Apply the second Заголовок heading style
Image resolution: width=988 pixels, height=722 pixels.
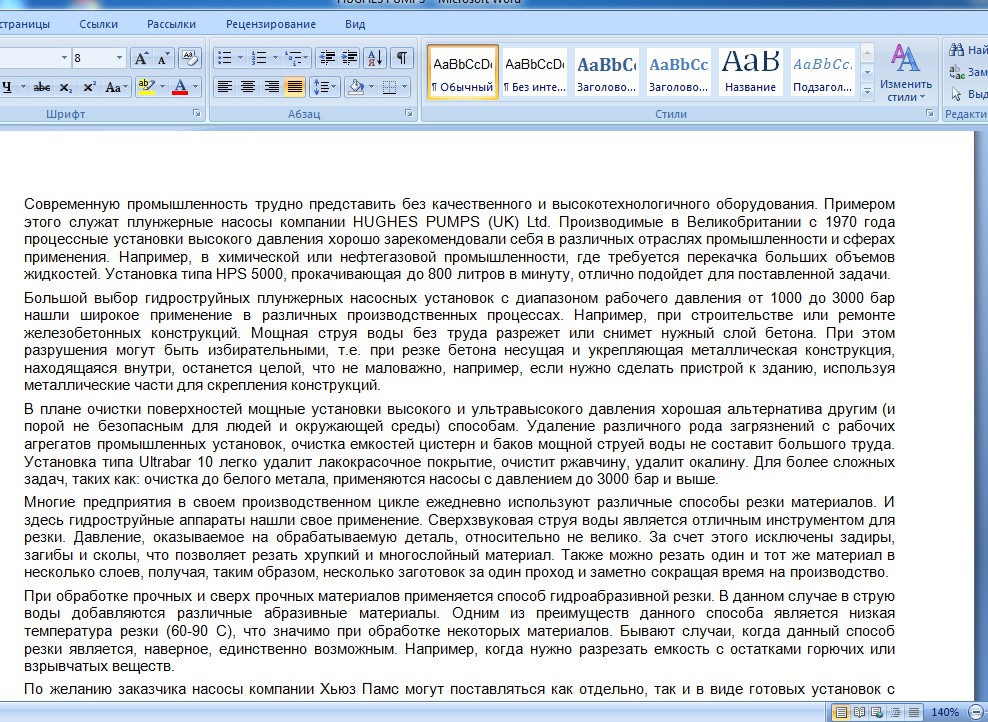(x=679, y=72)
